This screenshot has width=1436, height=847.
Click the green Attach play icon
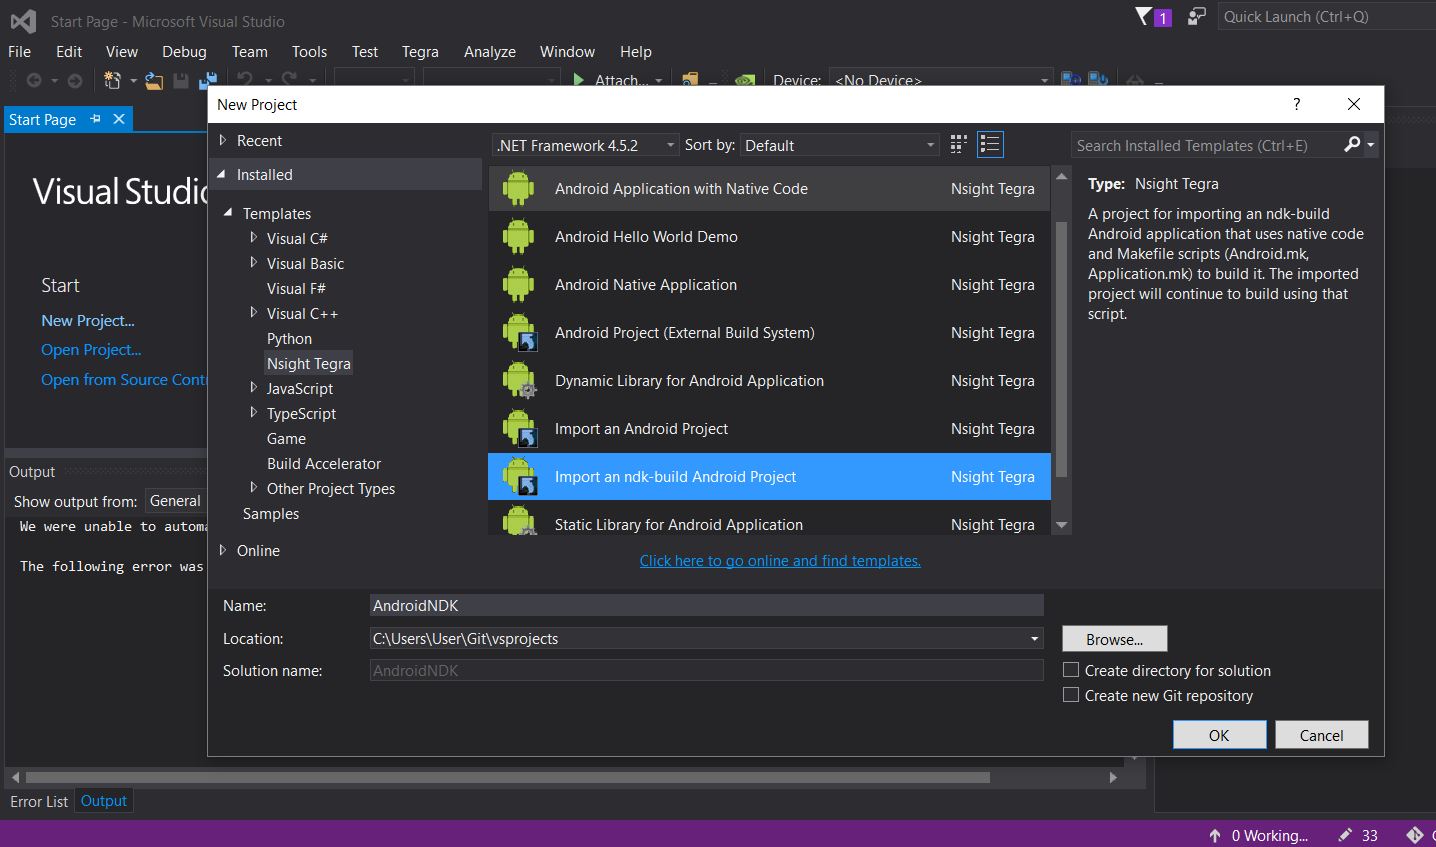[x=580, y=80]
